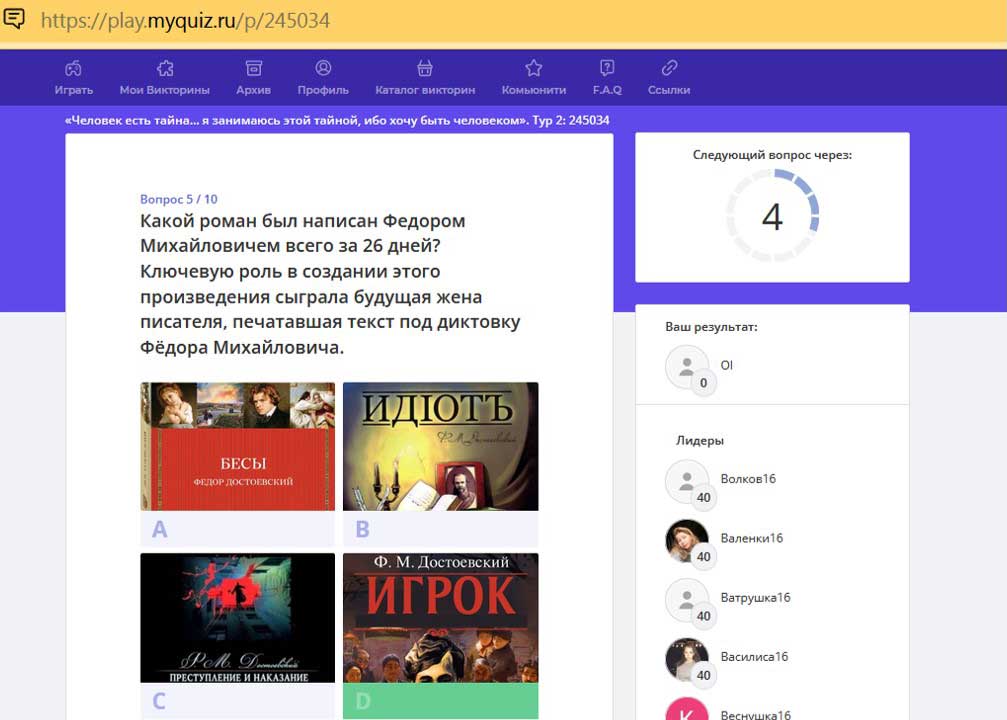Click the F.A.Q question mark icon

coord(607,68)
